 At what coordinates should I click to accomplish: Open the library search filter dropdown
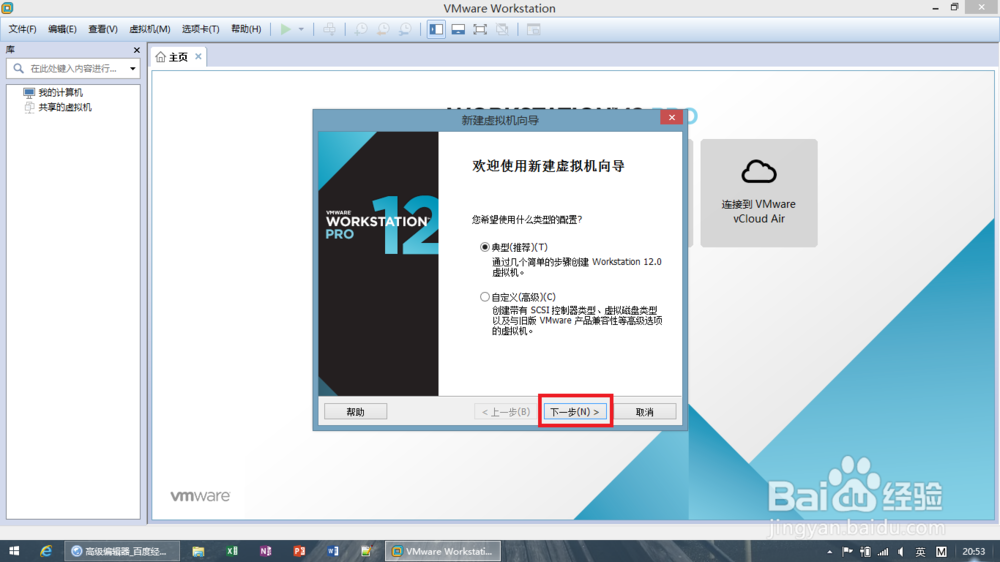(133, 68)
